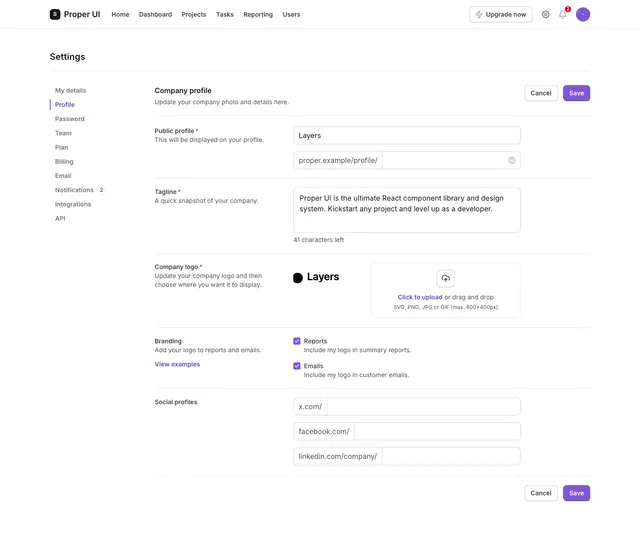The height and width of the screenshot is (544, 640).
Task: Select Billing in settings sidebar
Action: [64, 162]
